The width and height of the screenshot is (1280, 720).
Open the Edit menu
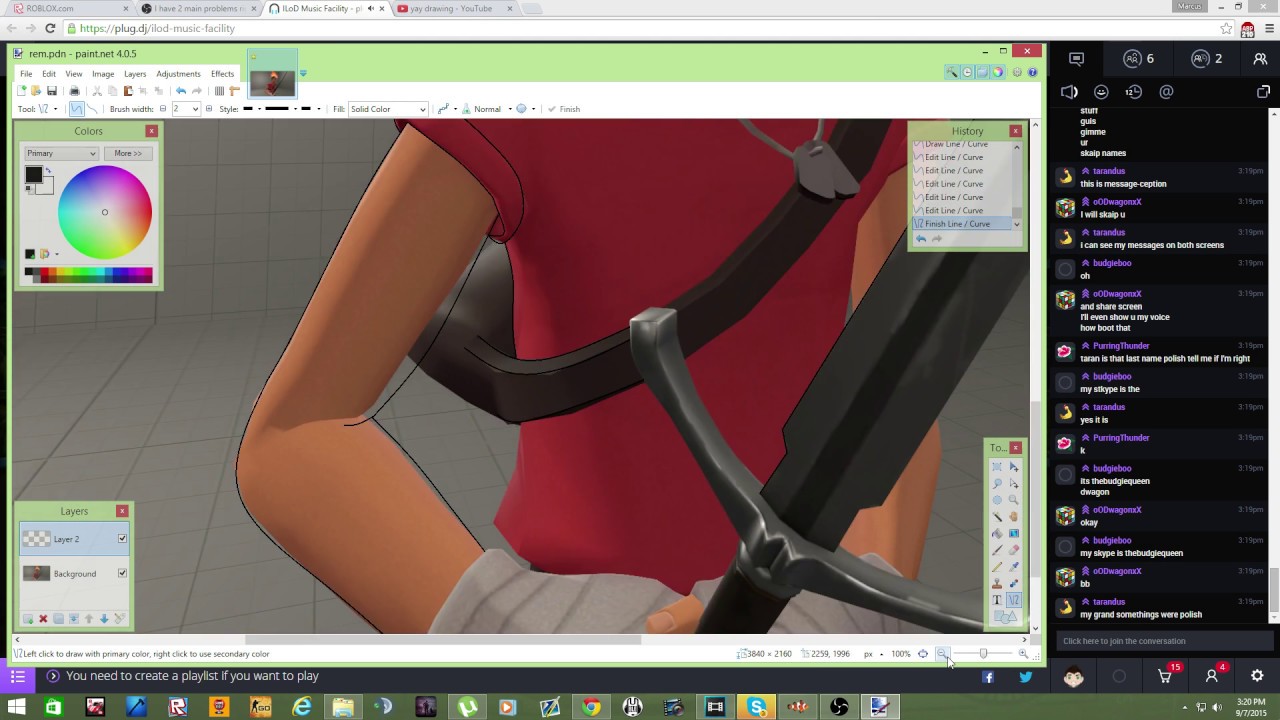[x=48, y=74]
